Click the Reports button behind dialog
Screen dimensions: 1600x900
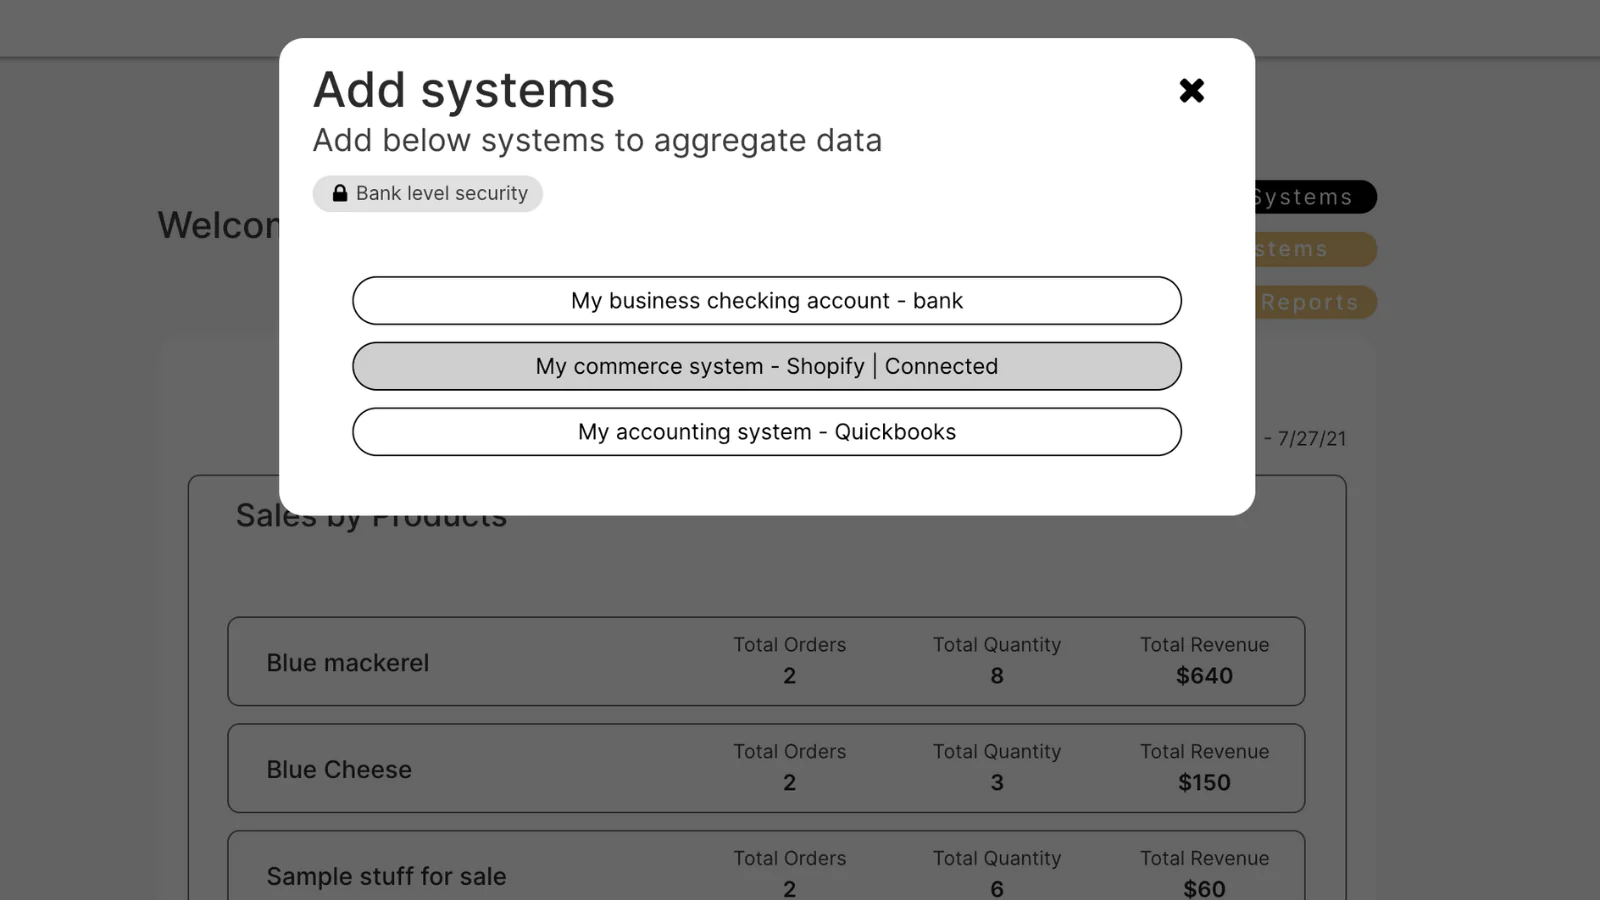coord(1315,302)
